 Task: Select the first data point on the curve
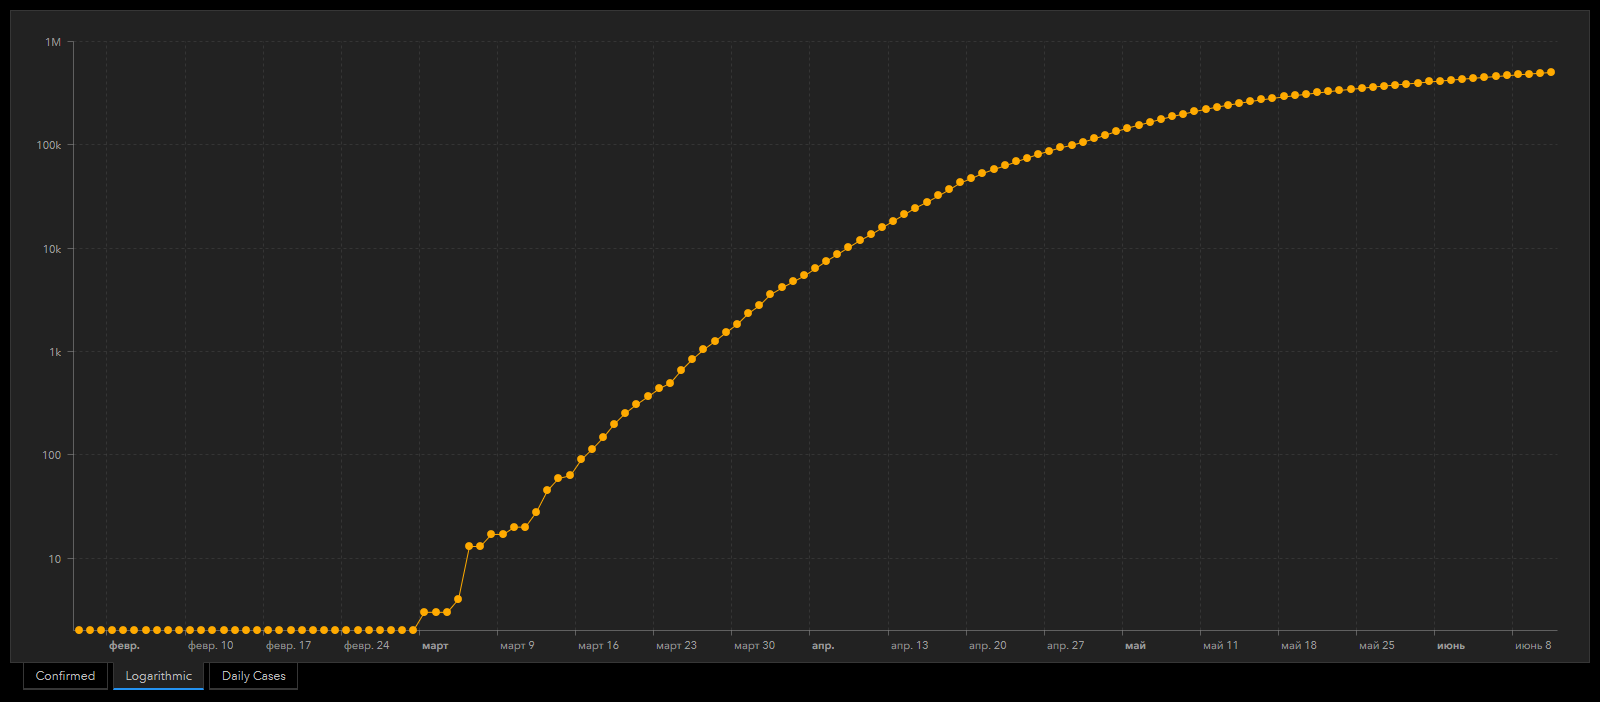pyautogui.click(x=79, y=630)
